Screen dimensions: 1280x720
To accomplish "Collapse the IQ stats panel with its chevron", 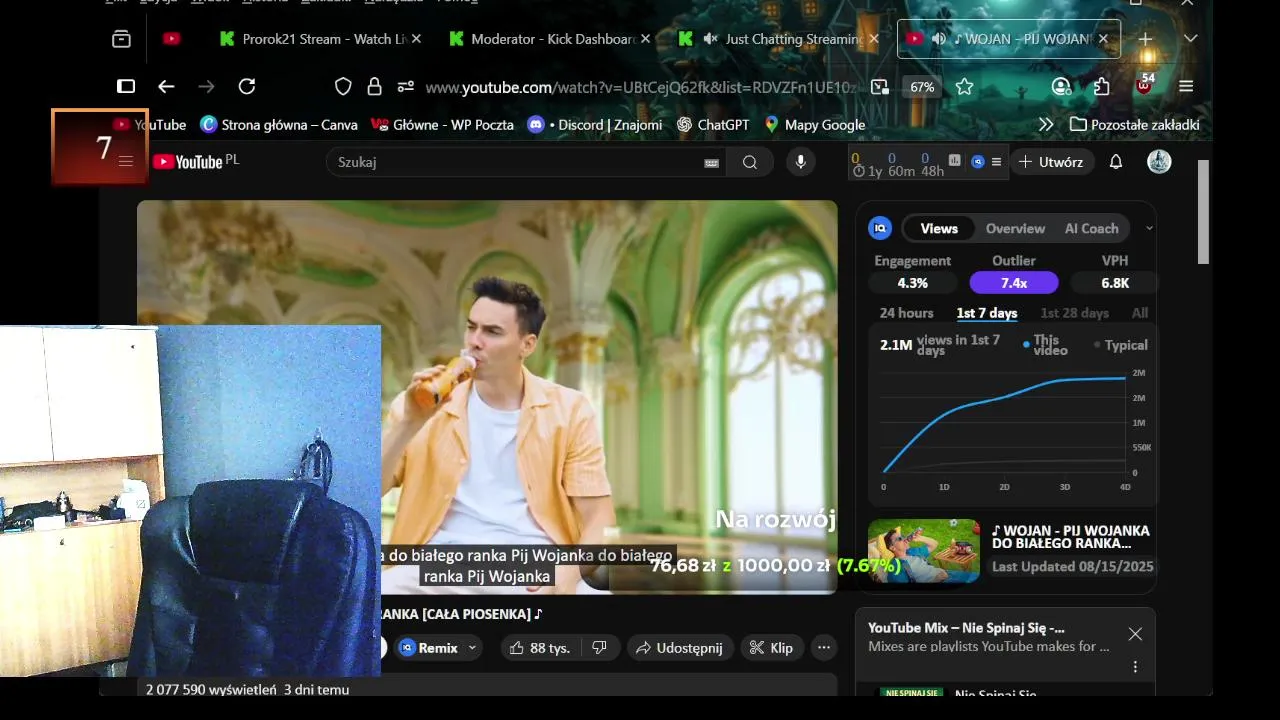I will 1149,228.
